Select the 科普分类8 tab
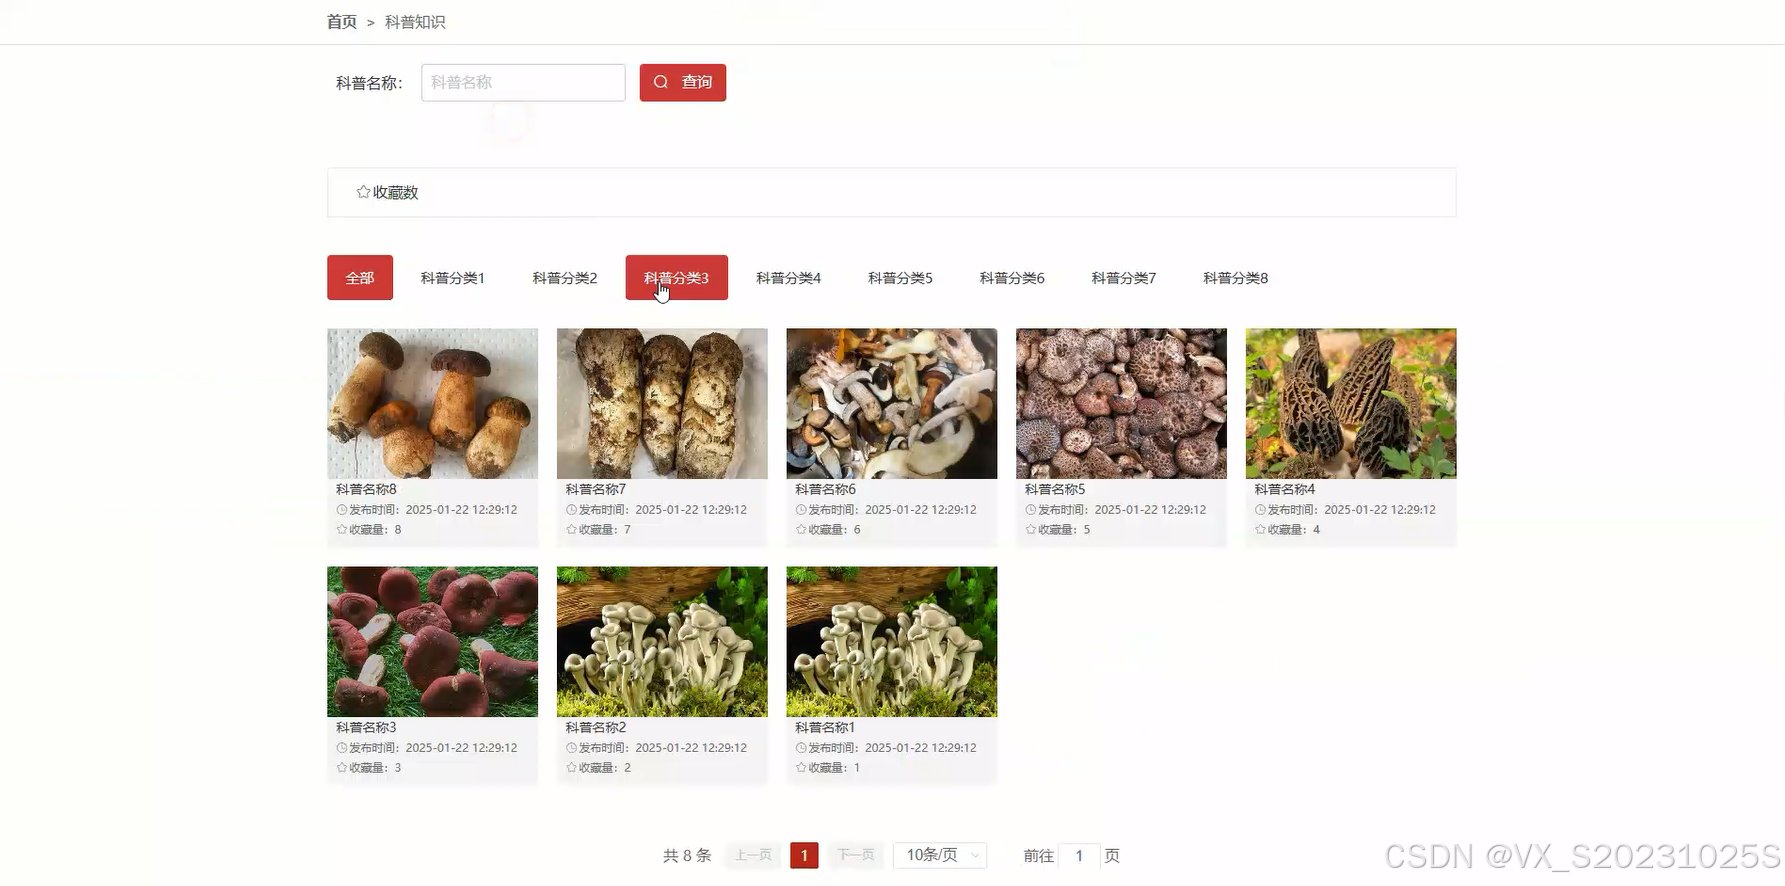The width and height of the screenshot is (1785, 886). point(1236,278)
